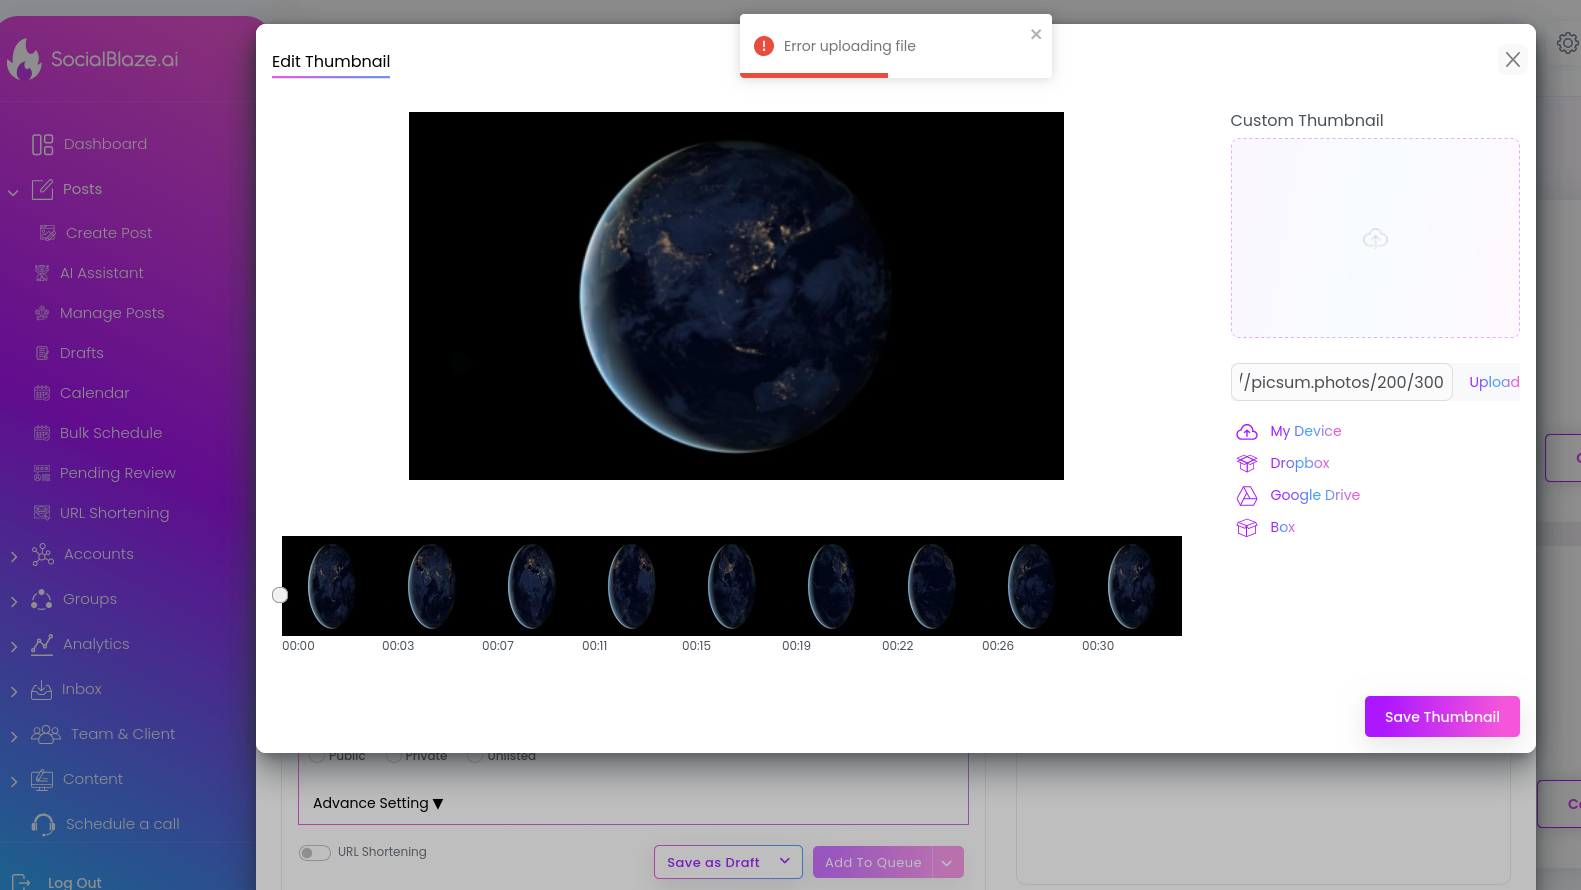Open Add To Queue dropdown arrow
This screenshot has width=1581, height=890.
[x=947, y=863]
